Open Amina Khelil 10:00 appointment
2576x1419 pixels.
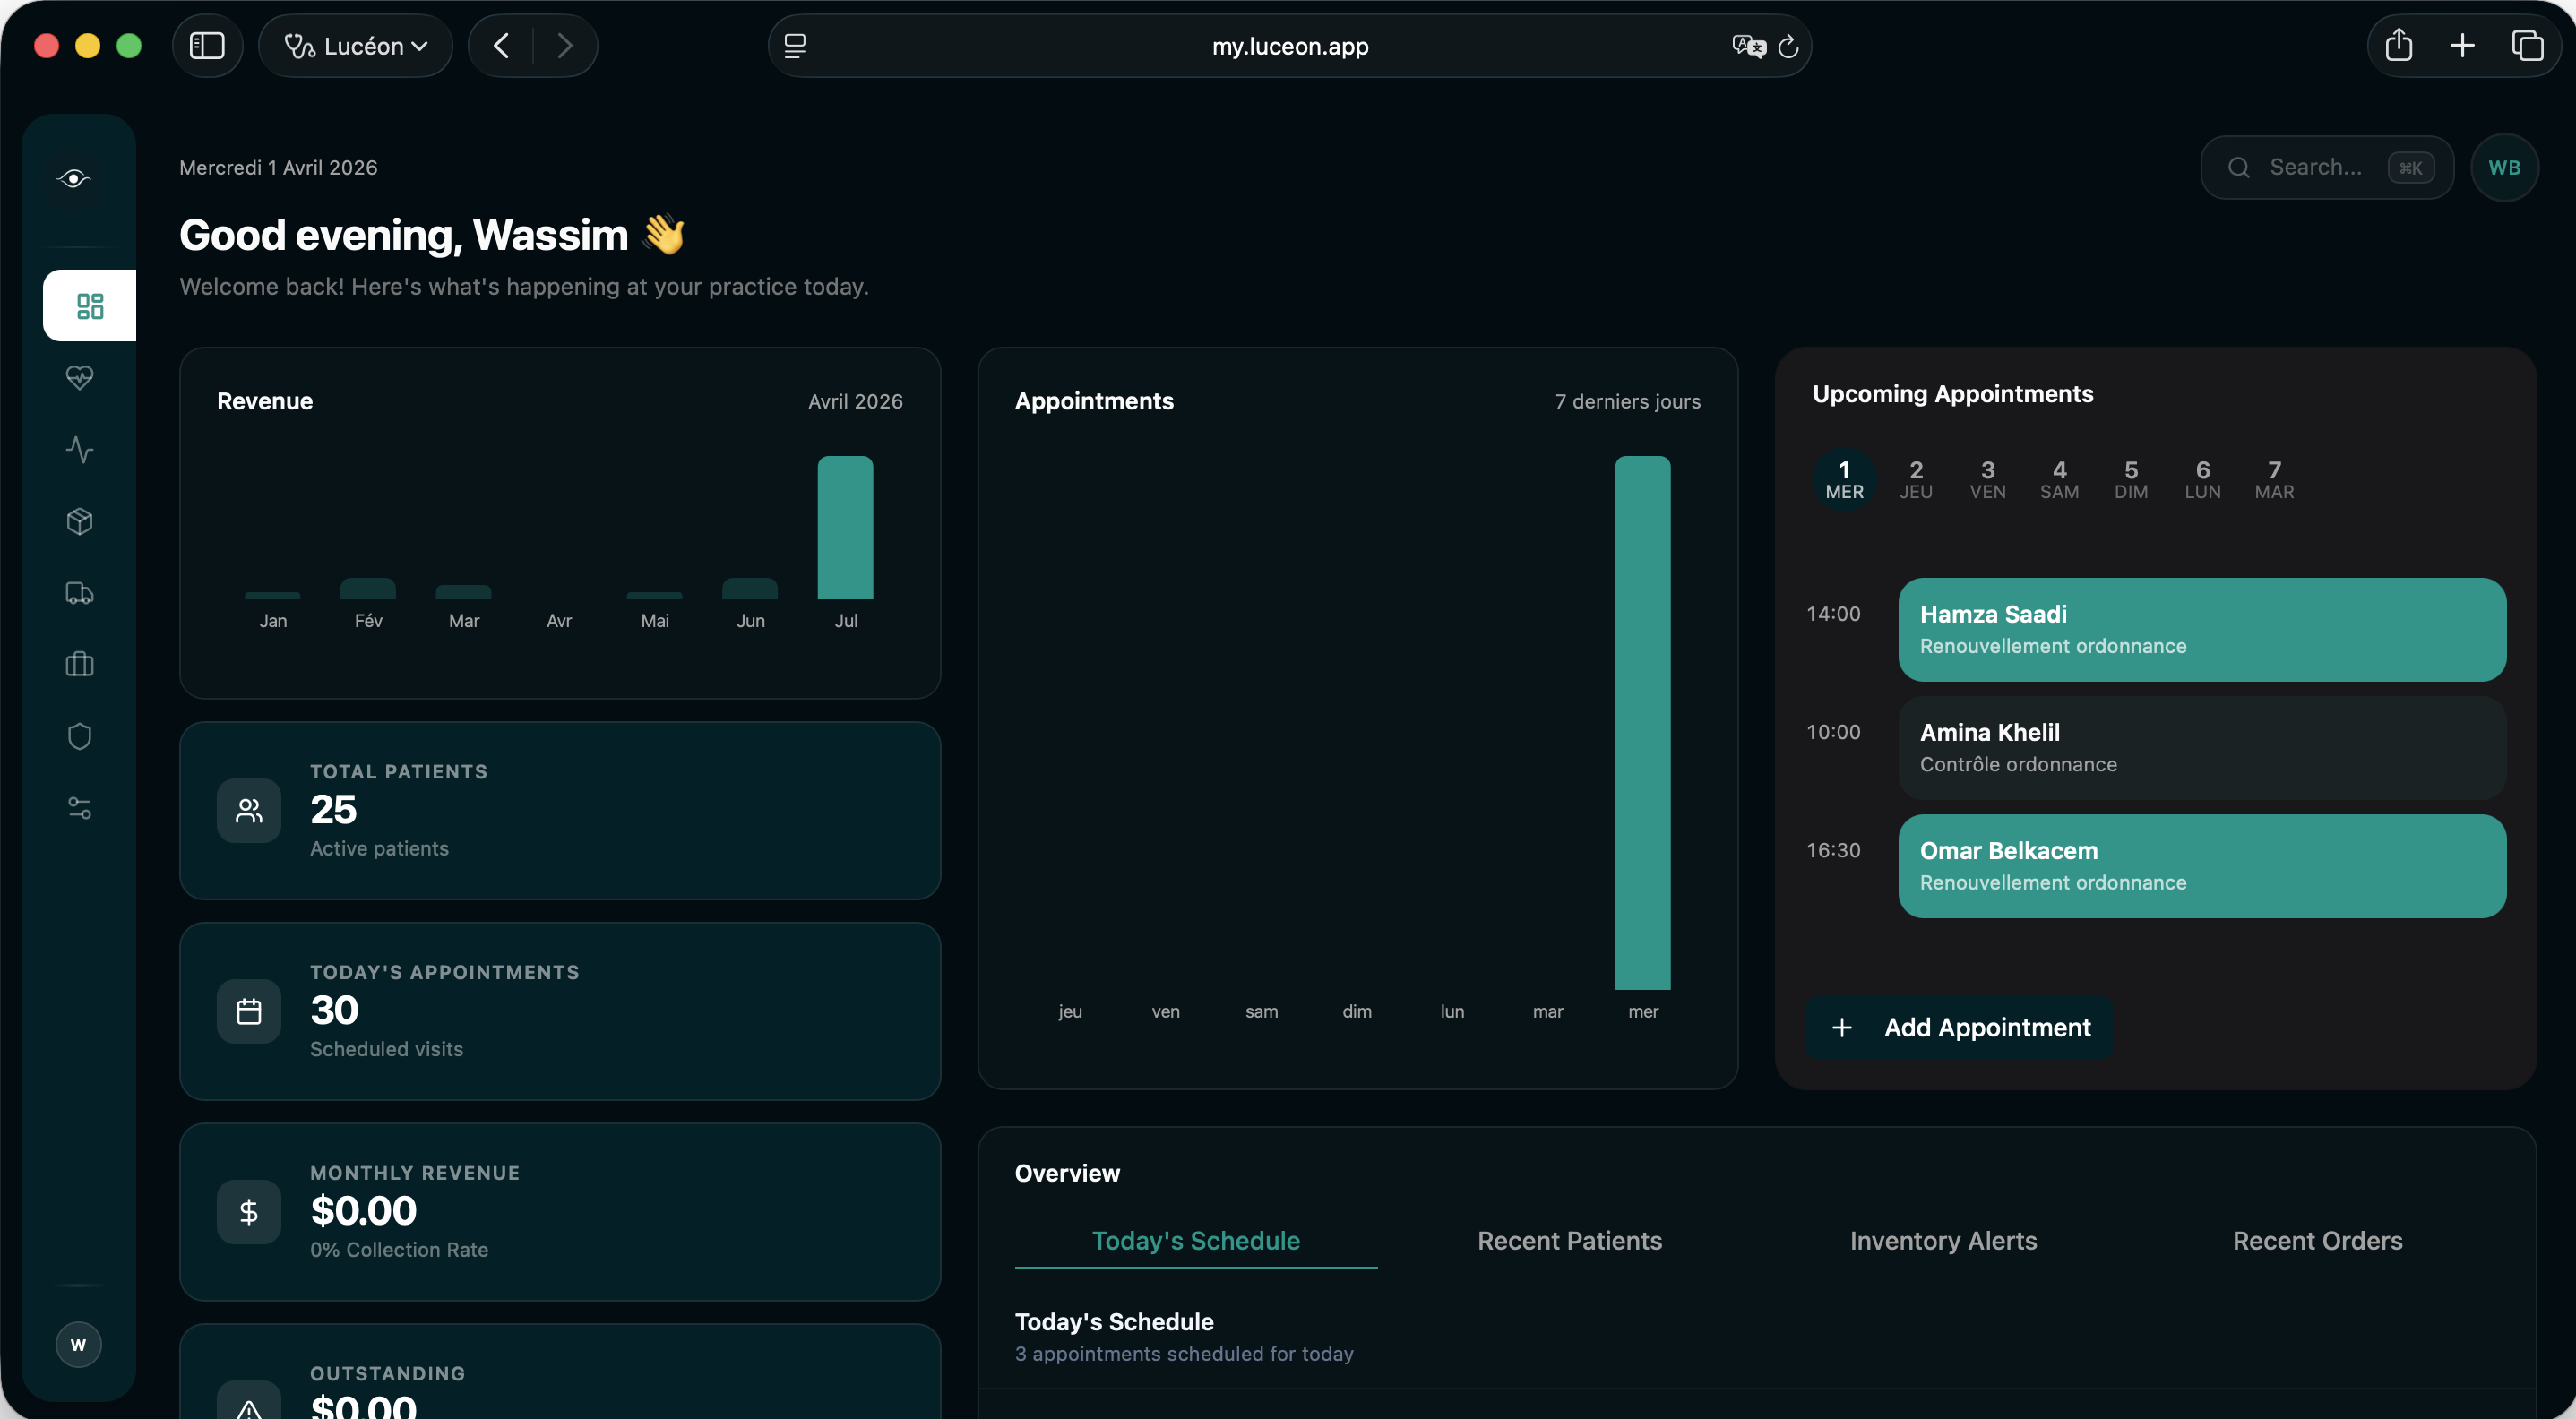[2202, 748]
